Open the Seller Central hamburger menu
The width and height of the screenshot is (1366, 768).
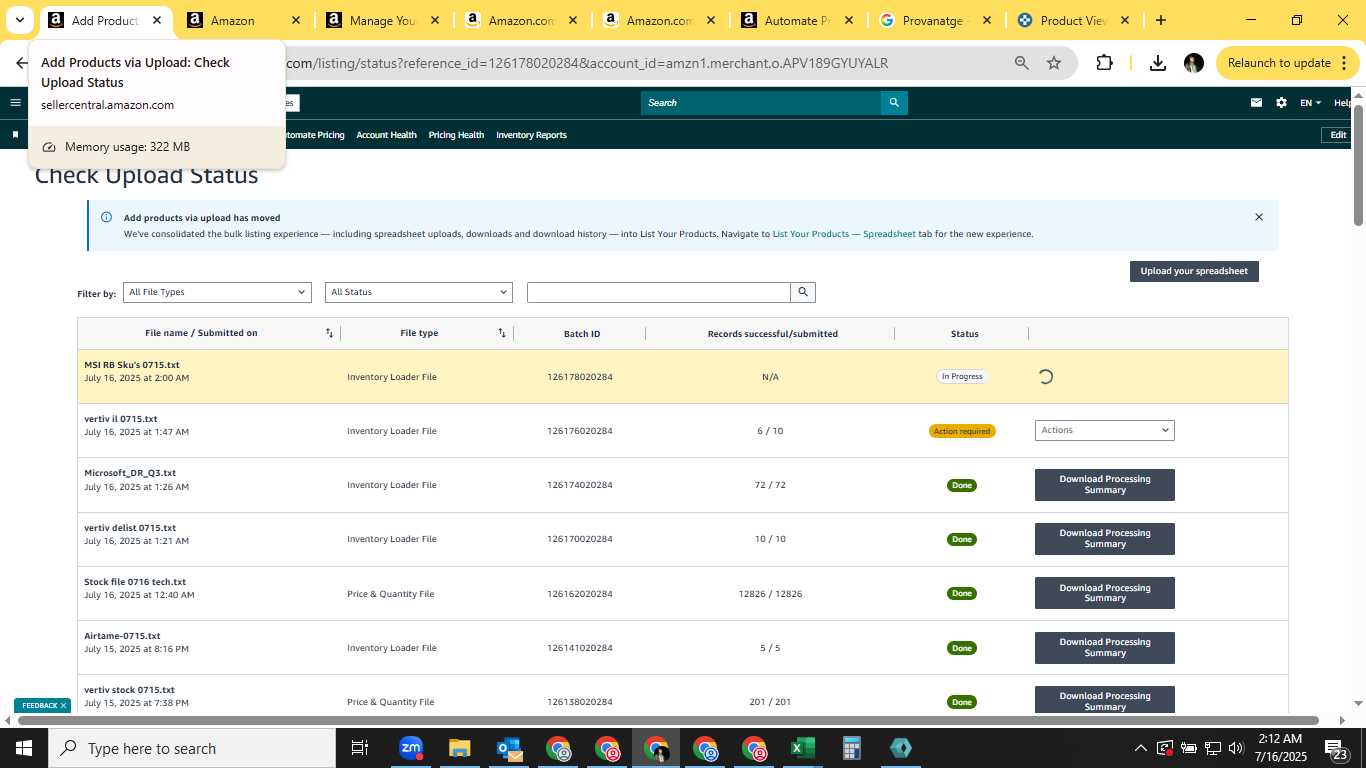point(15,102)
